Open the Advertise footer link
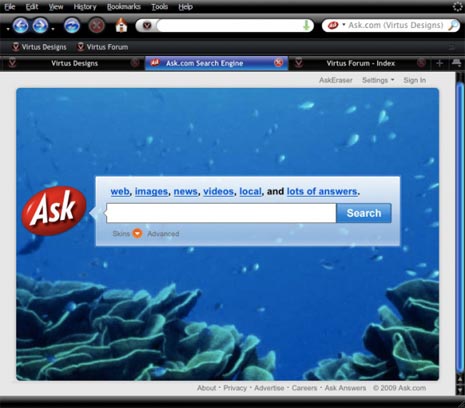 point(269,388)
